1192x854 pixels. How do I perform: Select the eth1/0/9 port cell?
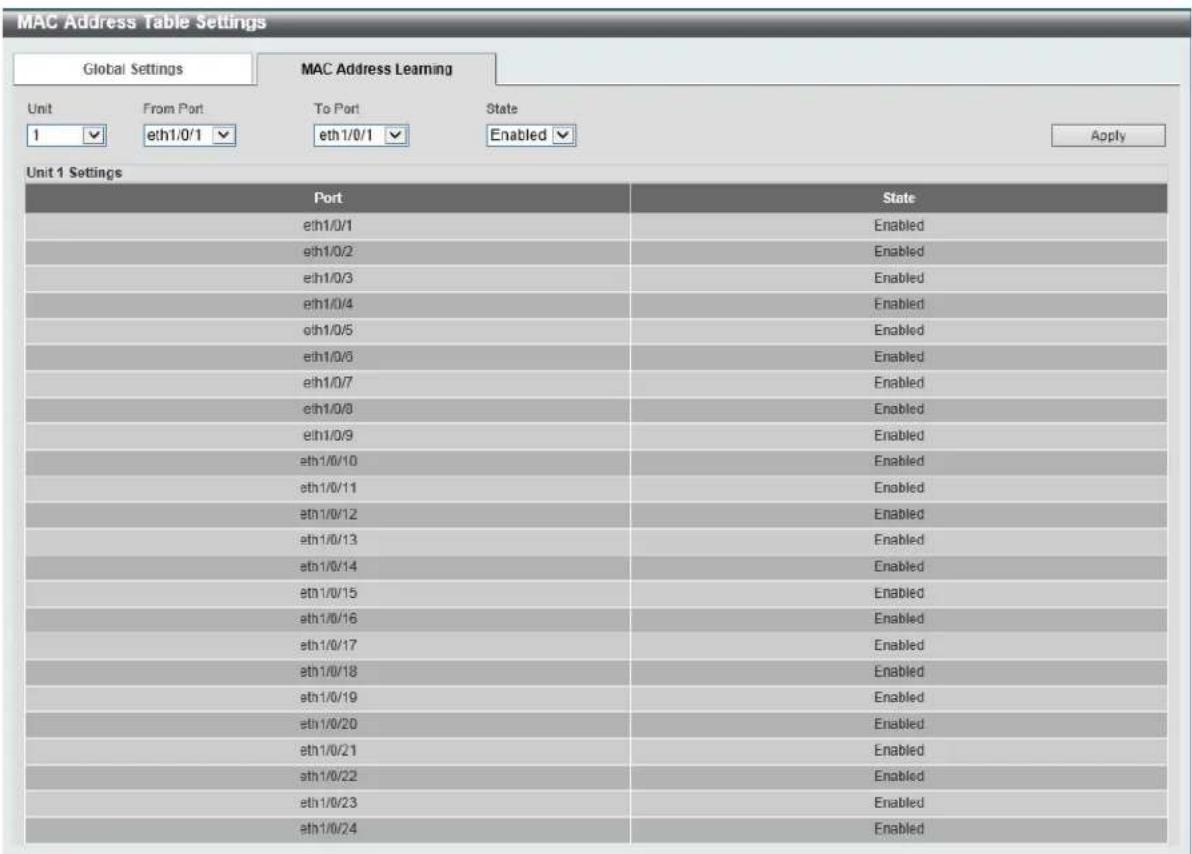328,436
